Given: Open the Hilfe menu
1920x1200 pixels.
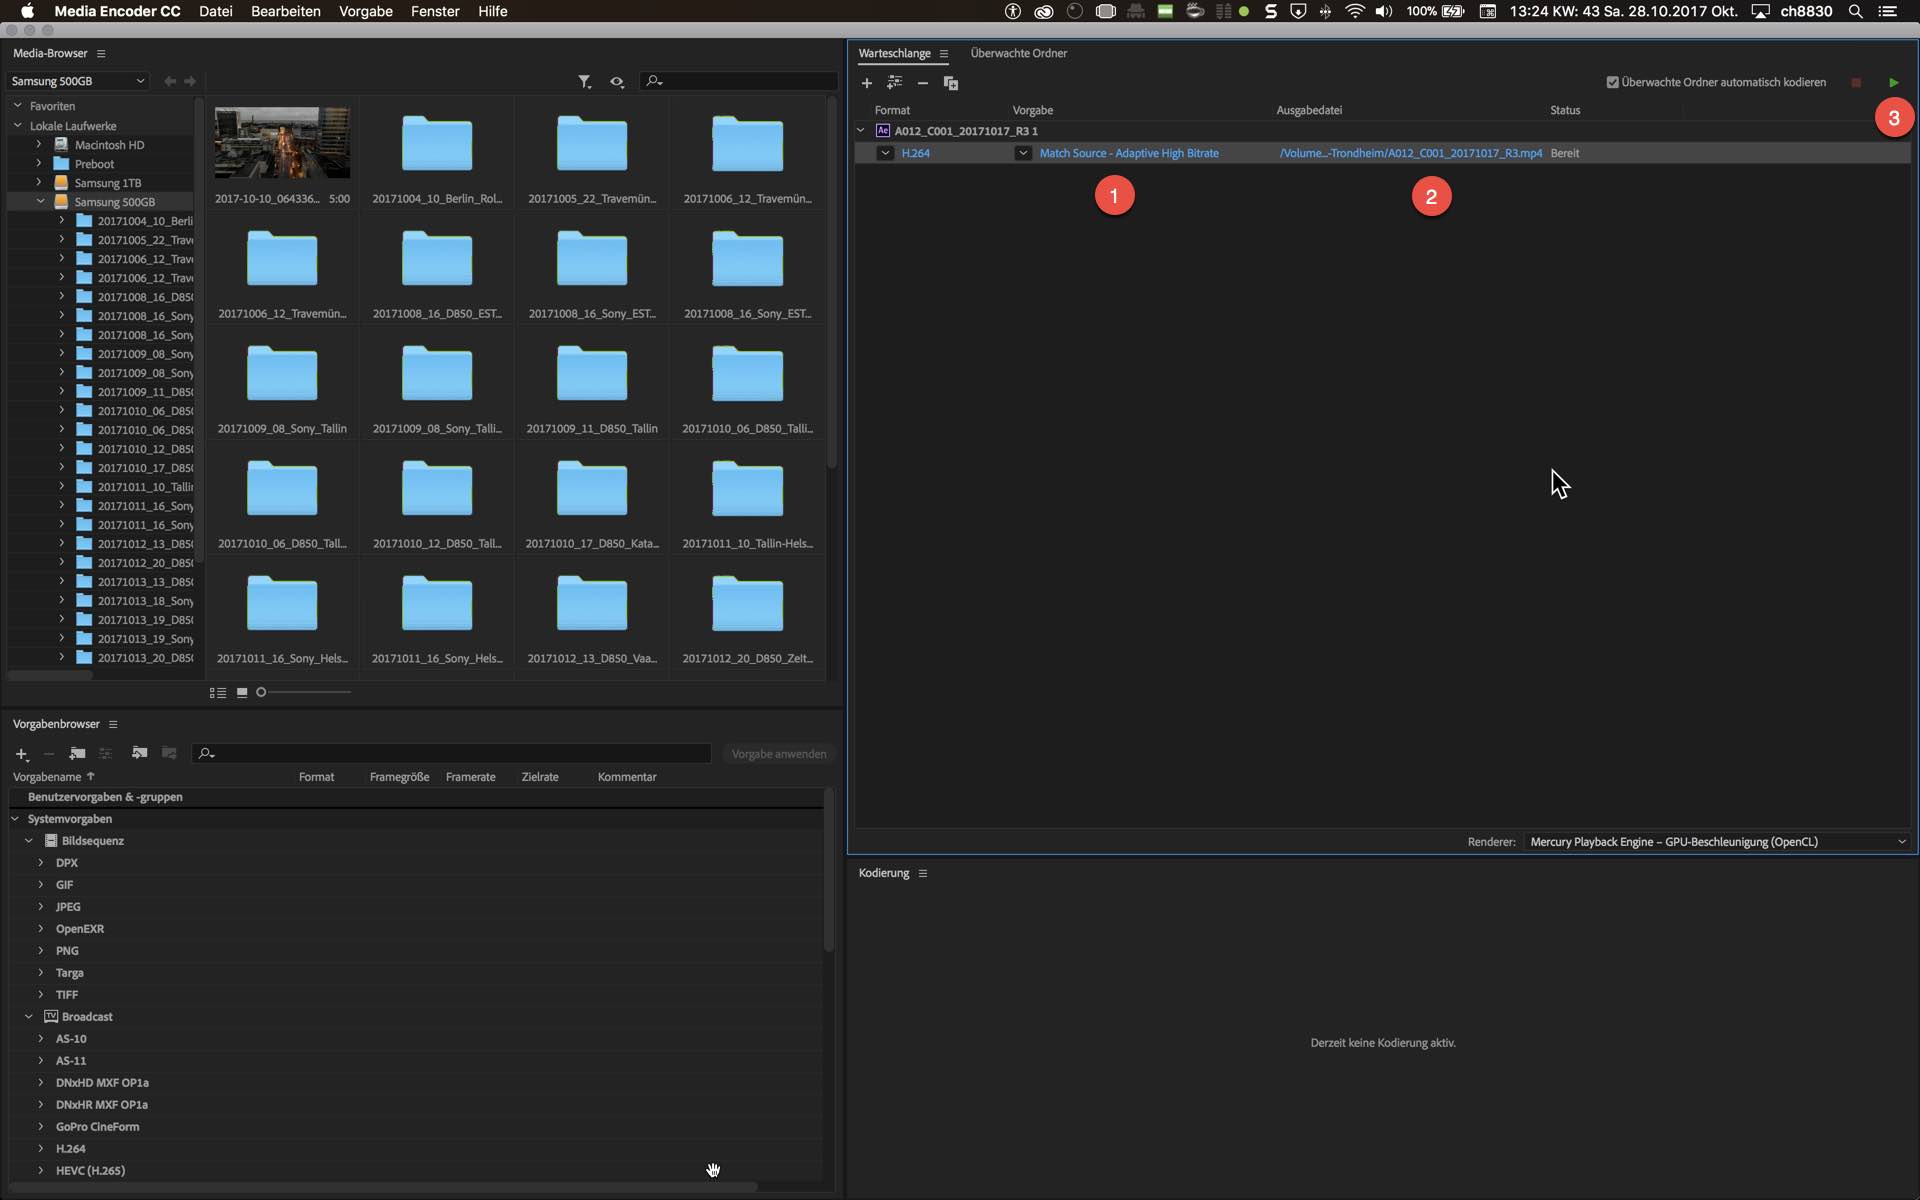Looking at the screenshot, I should pos(493,11).
